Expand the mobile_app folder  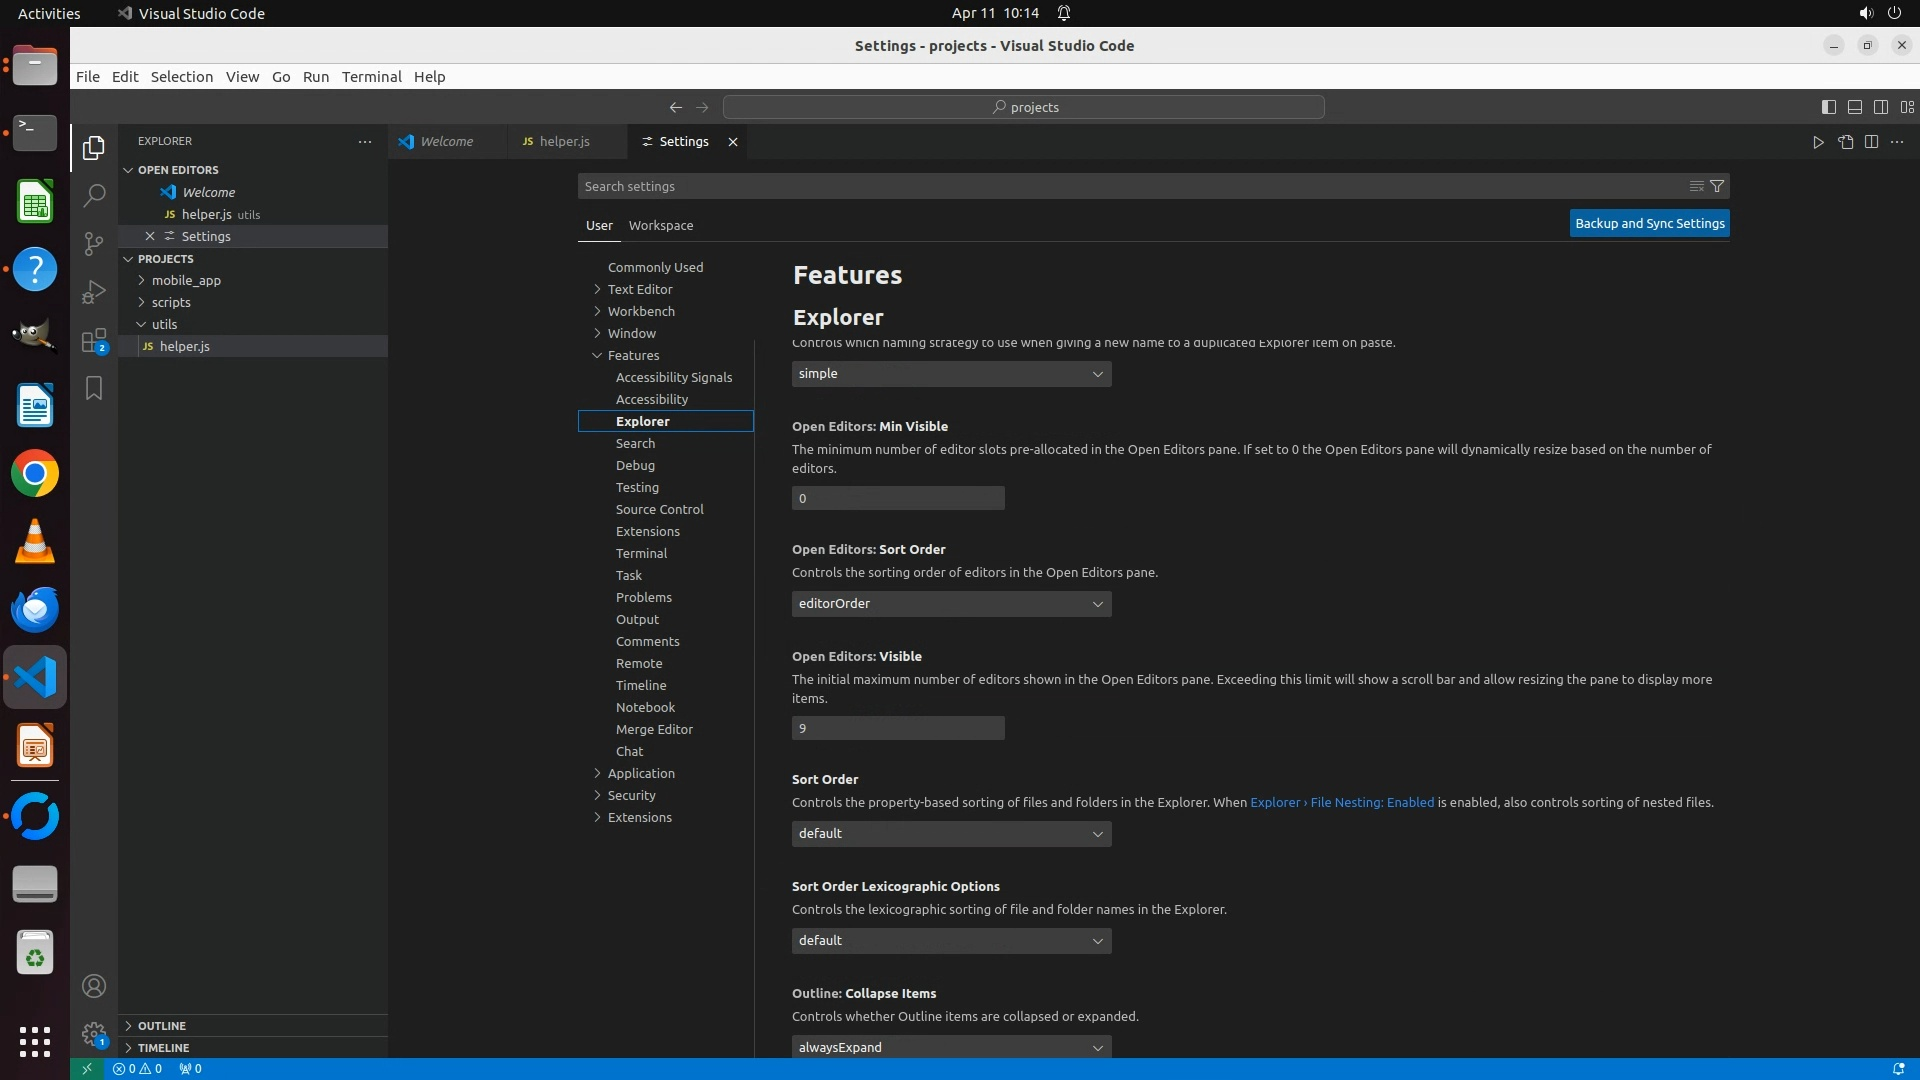click(x=186, y=280)
